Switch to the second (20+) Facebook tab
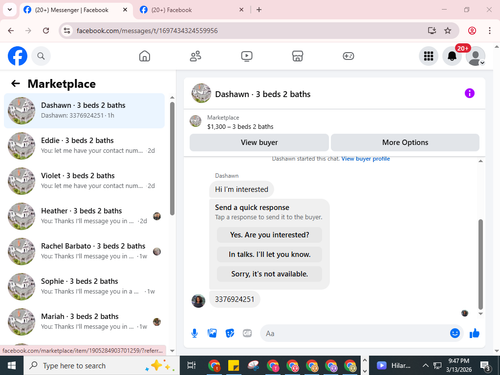This screenshot has height=375, width=500. (192, 10)
